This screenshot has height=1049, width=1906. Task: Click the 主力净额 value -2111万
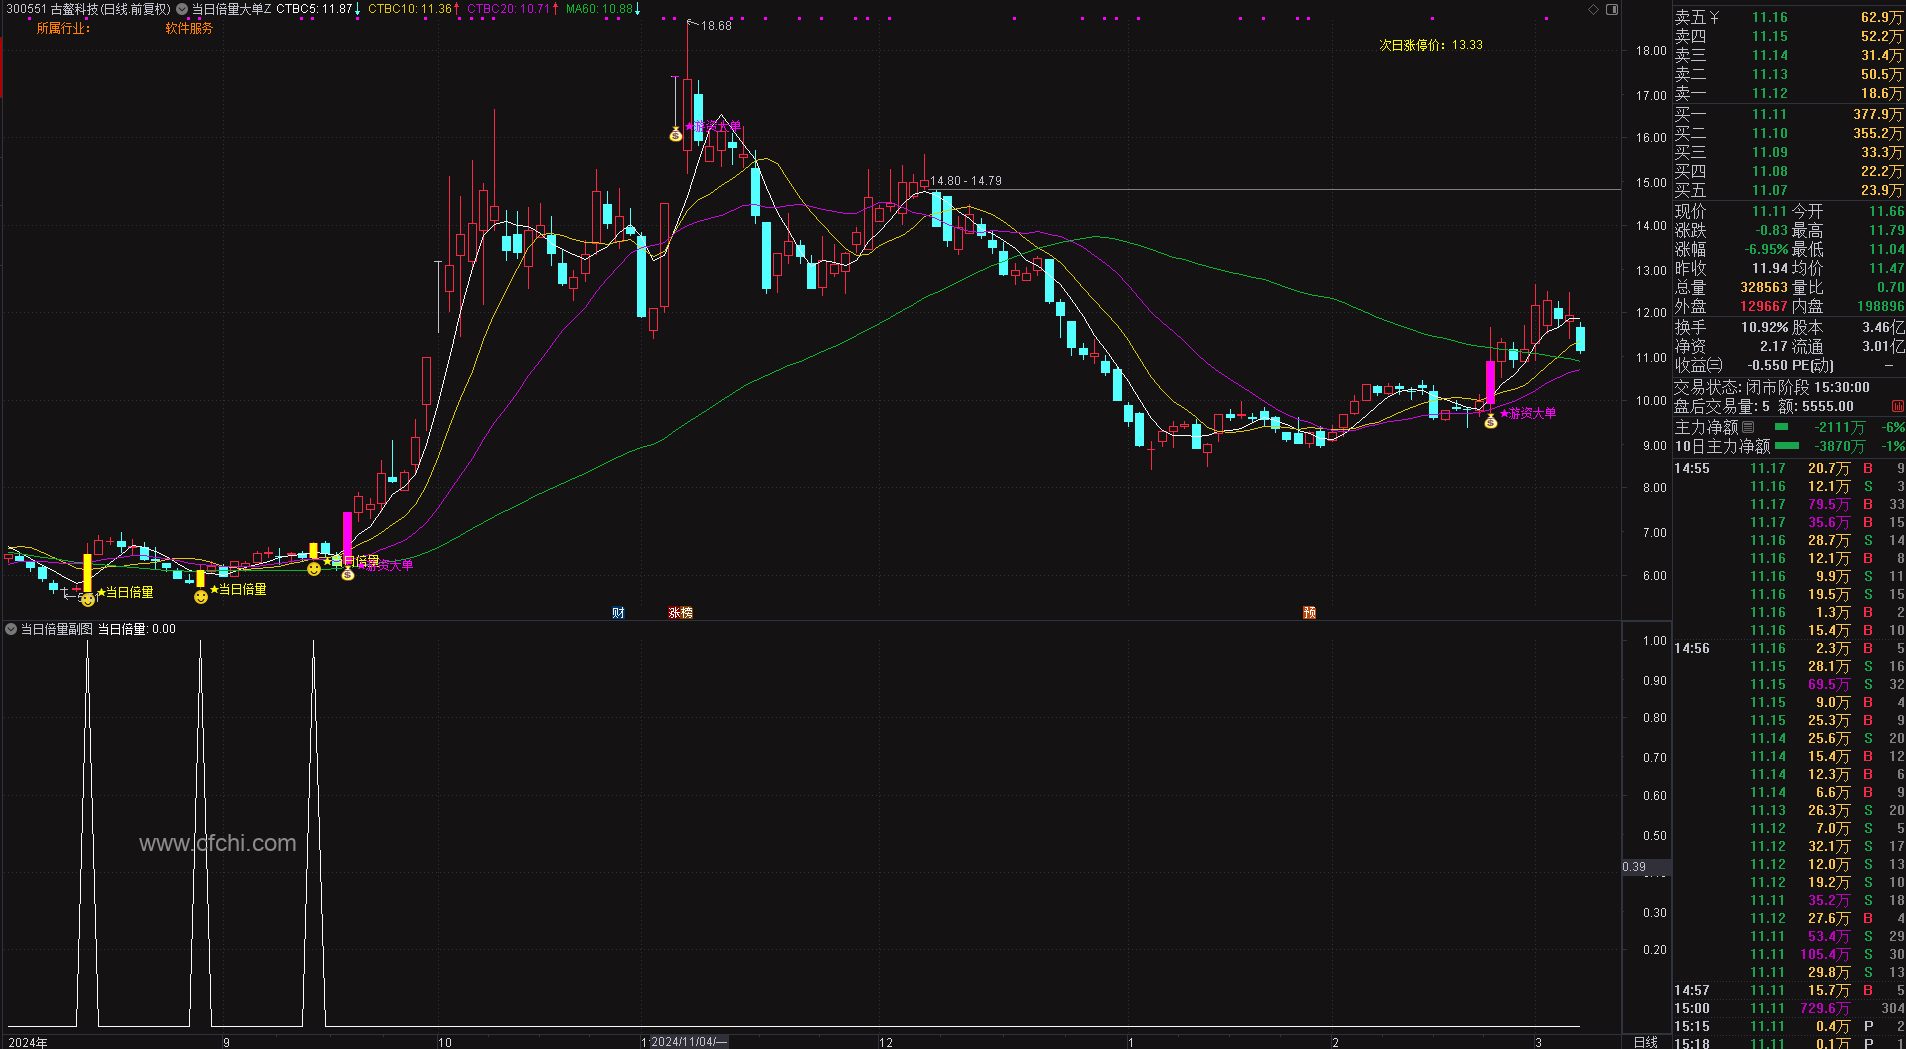(x=1839, y=427)
